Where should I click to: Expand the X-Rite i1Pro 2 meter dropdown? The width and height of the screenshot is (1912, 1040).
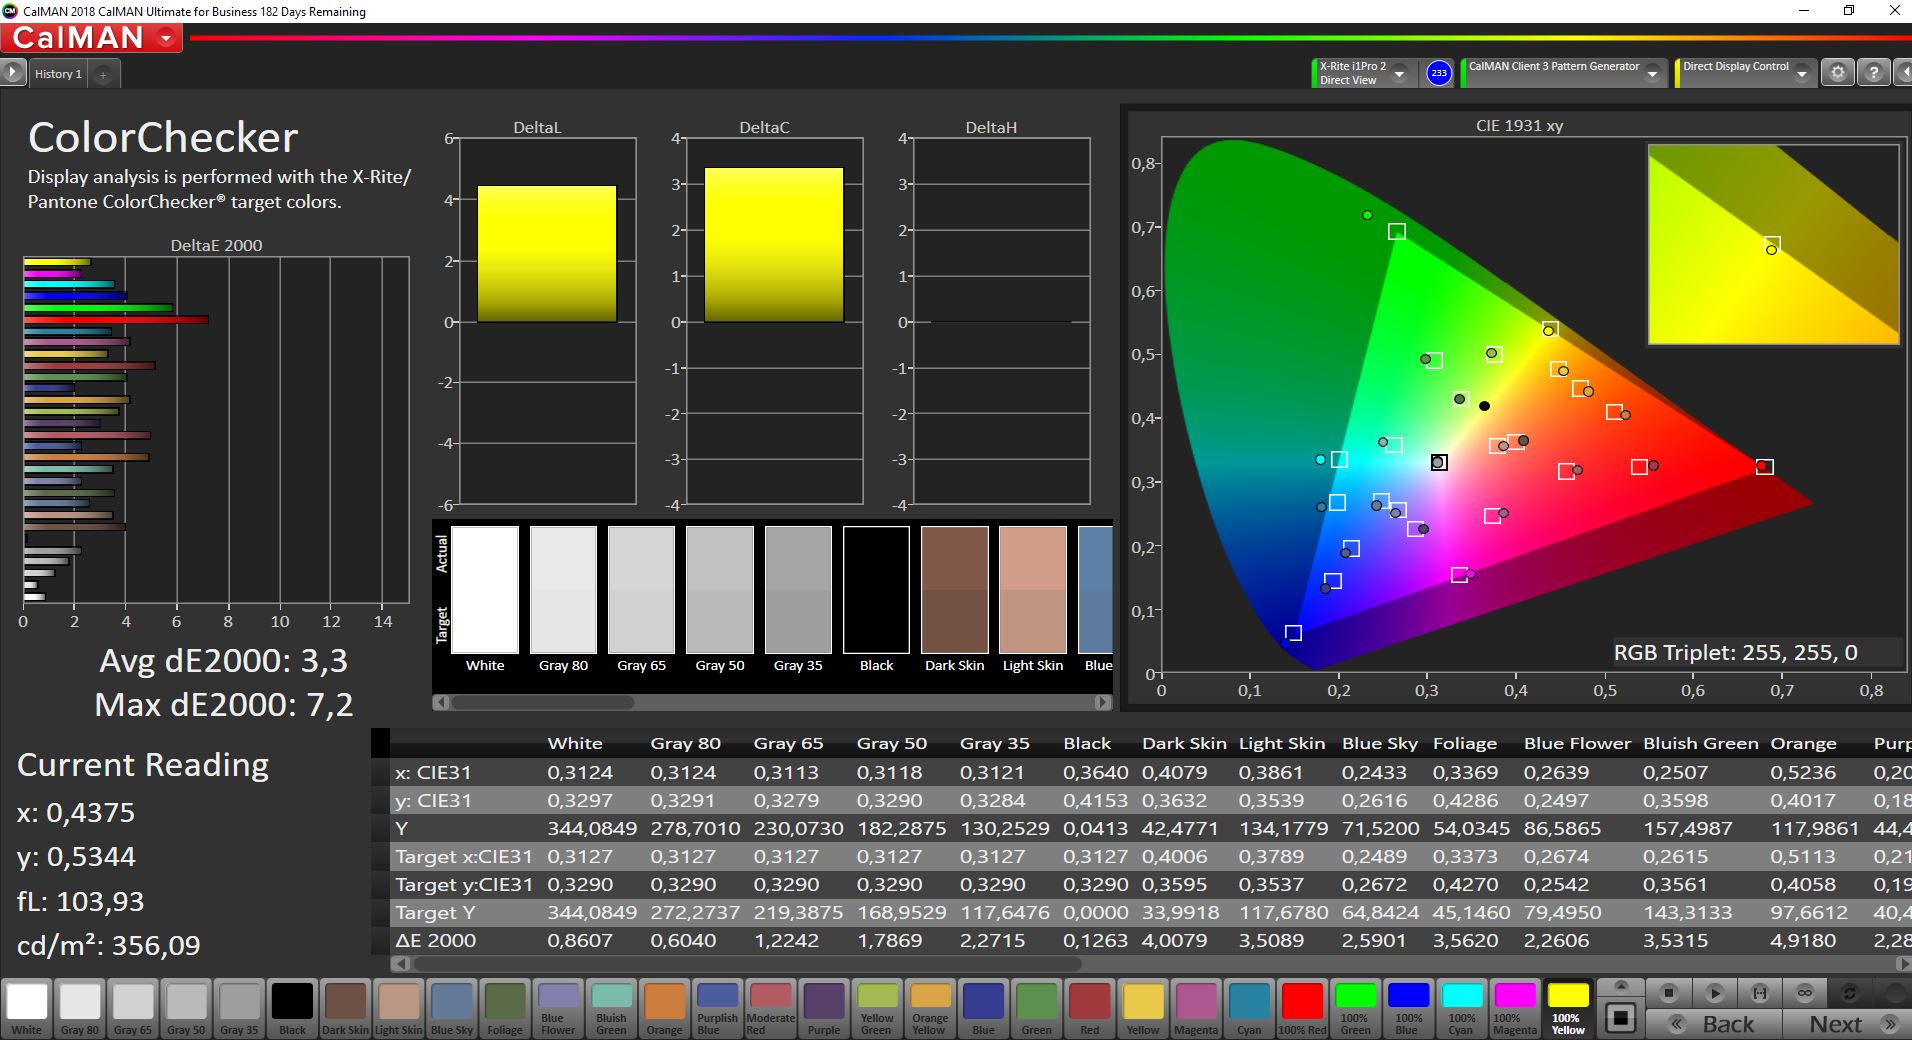click(1400, 74)
